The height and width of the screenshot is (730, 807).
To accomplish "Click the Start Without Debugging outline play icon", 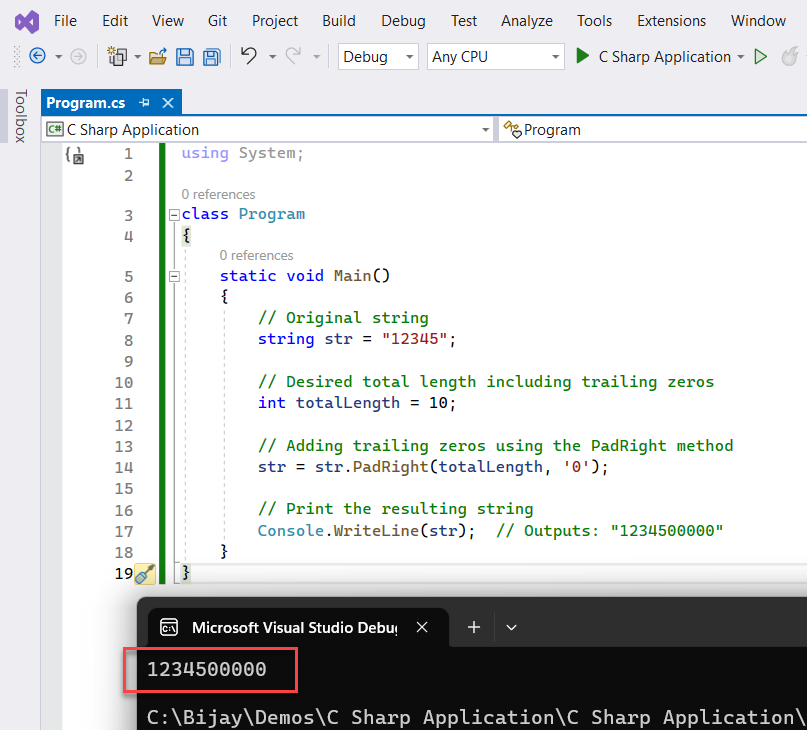I will [760, 57].
